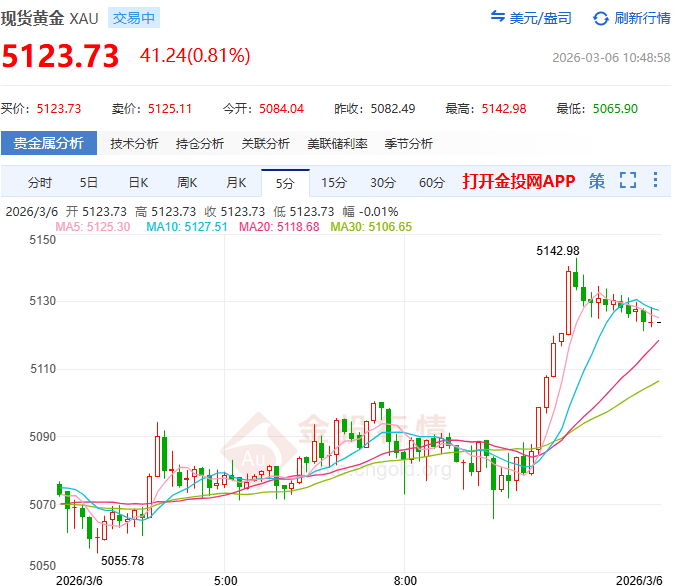Switch chart to 周K

187,183
